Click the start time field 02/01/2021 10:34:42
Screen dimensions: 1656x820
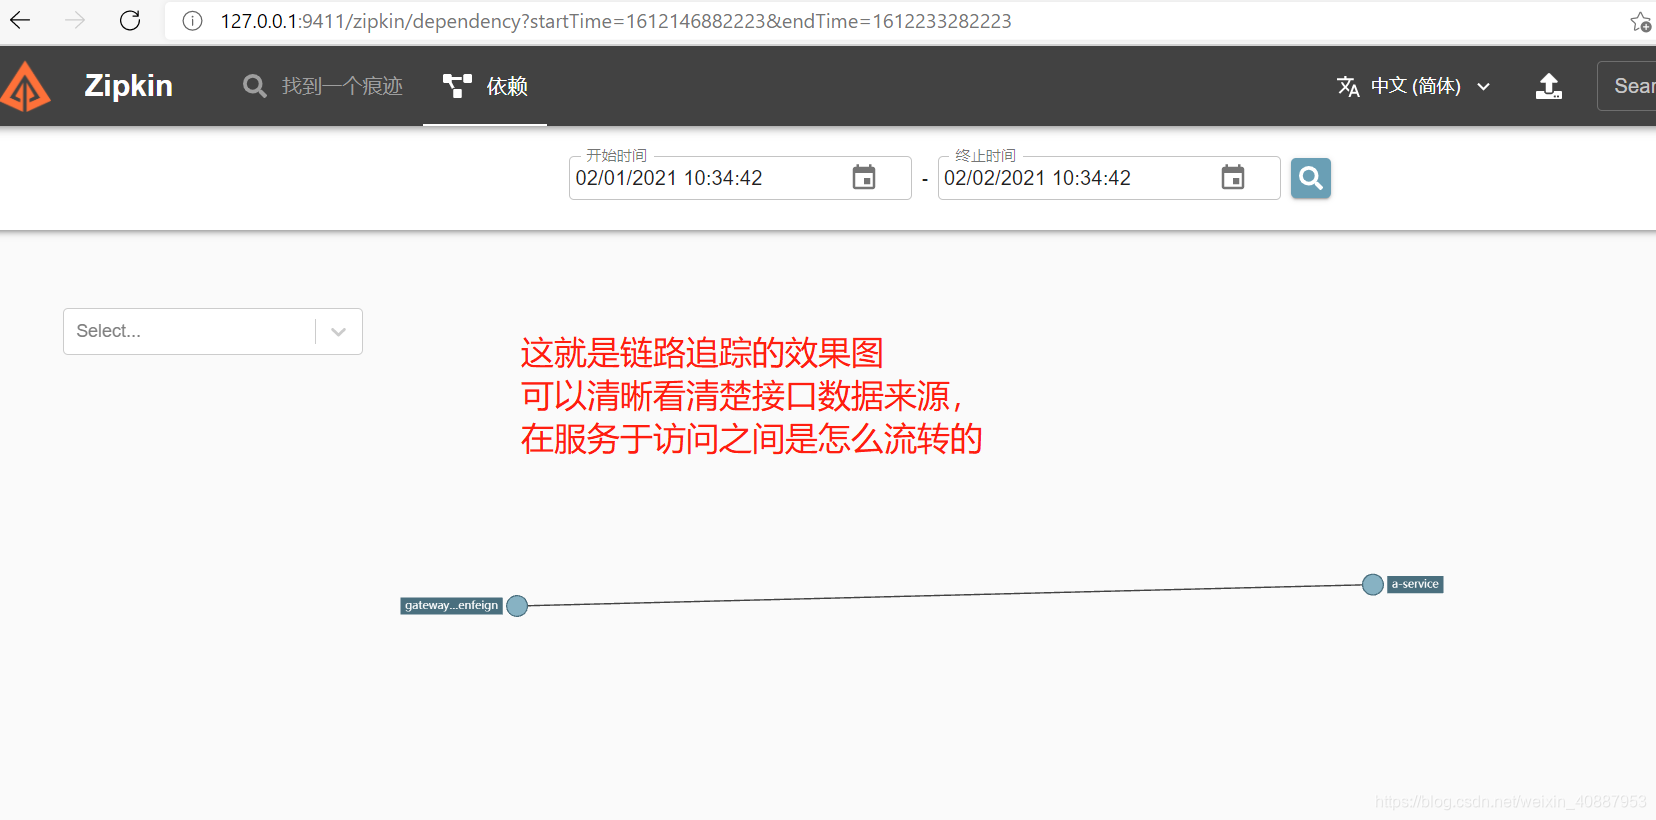(x=740, y=178)
